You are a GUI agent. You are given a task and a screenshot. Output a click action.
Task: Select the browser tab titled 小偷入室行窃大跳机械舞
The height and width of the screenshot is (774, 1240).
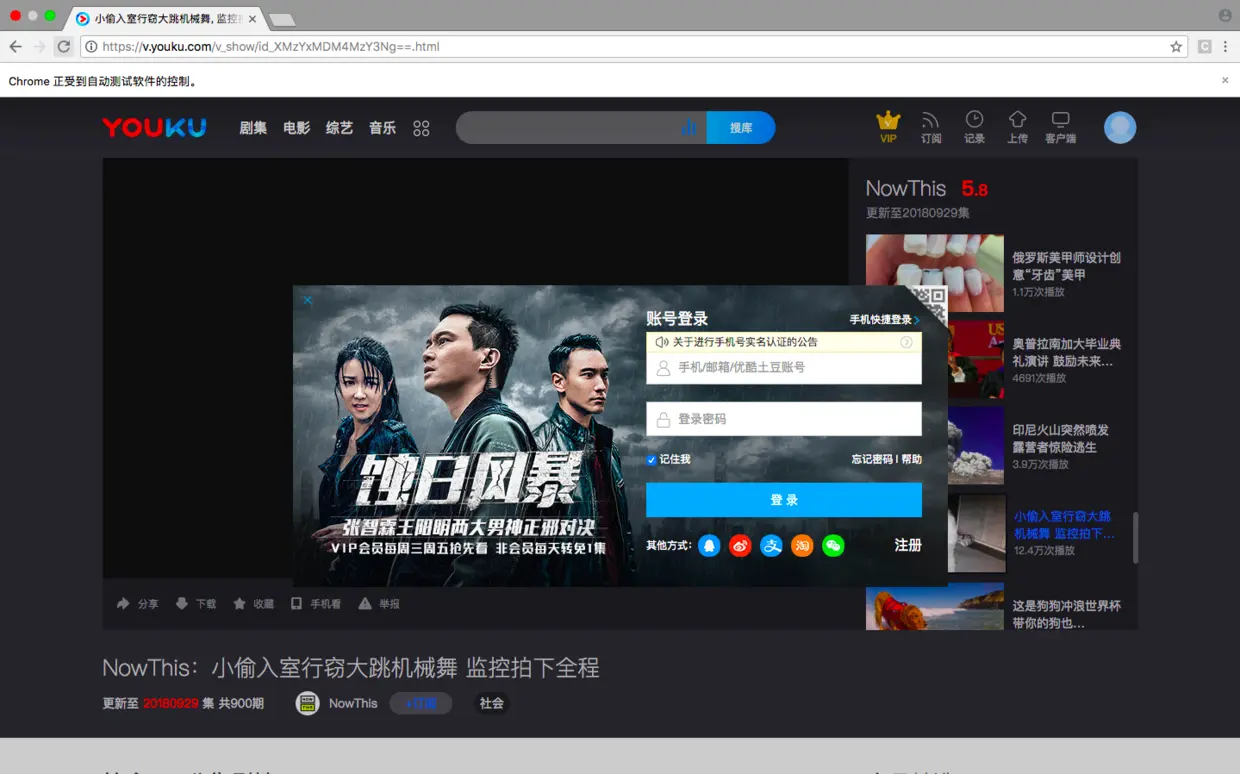(x=165, y=19)
